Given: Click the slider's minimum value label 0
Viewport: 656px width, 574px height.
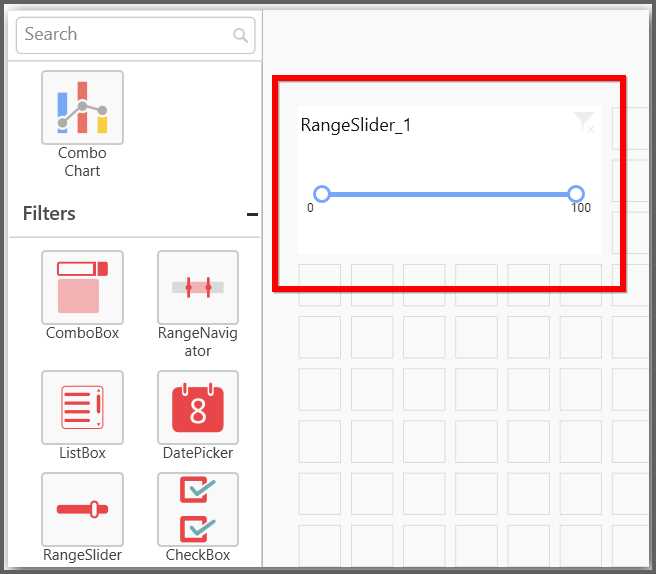Looking at the screenshot, I should click(310, 208).
